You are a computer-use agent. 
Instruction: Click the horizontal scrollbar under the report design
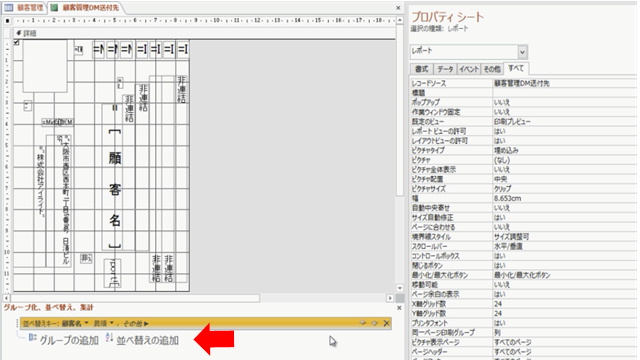(135, 298)
